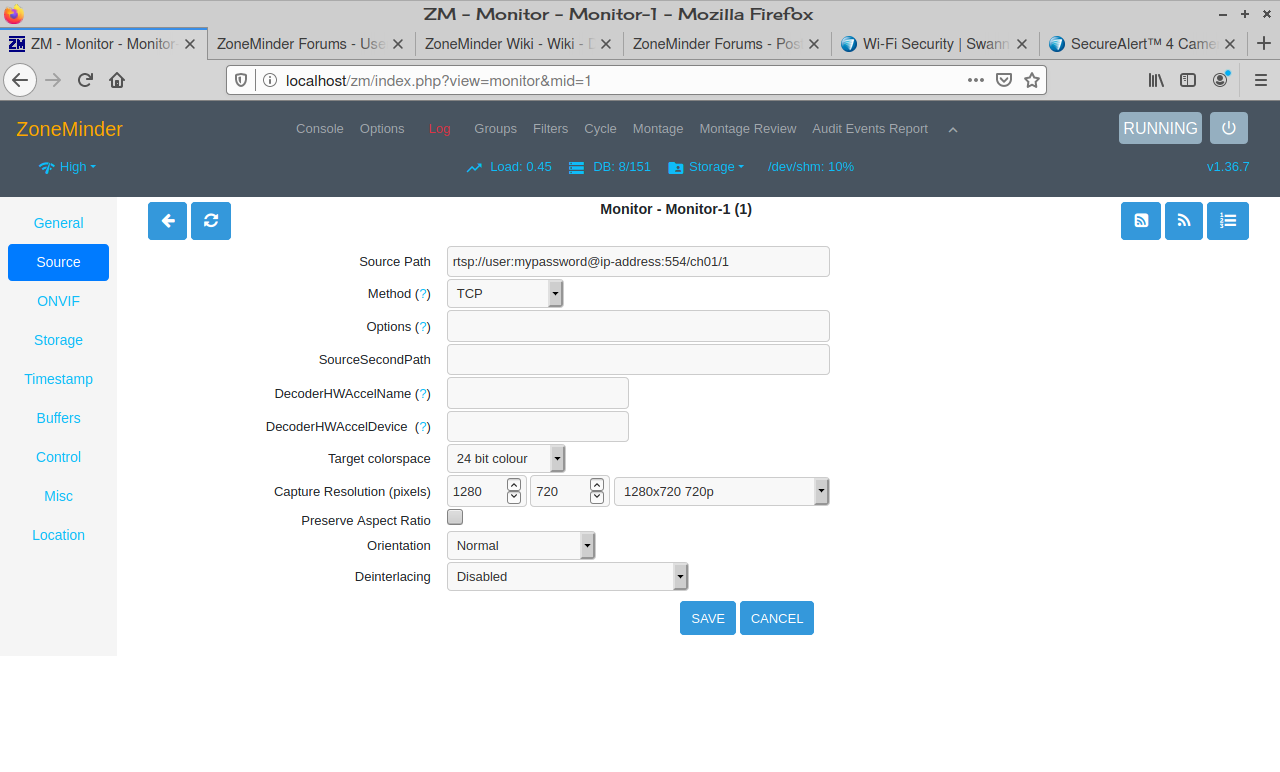Bookmark this page with the star icon
This screenshot has height=772, width=1280.
pyautogui.click(x=1032, y=80)
